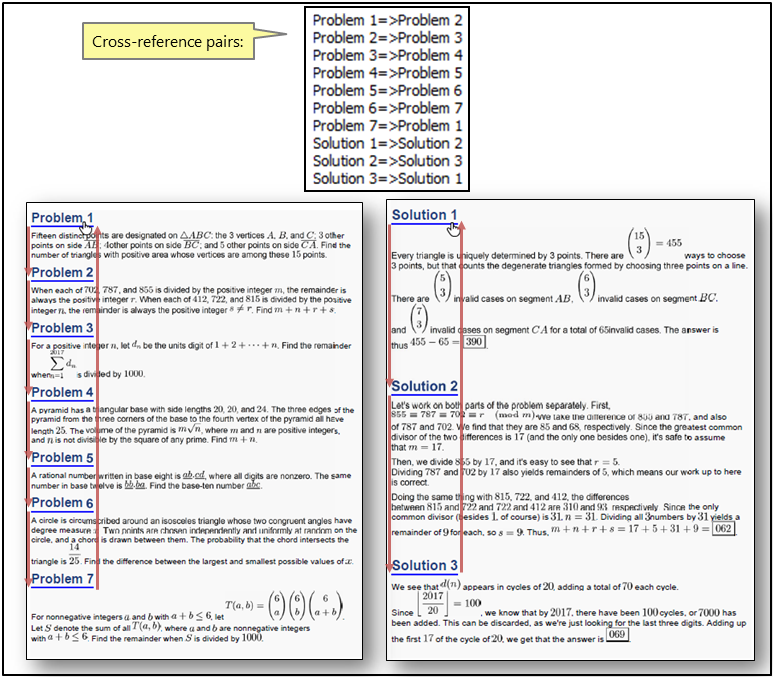
Task: Select the 'Problem 2=>Problem 3' pair line
Action: click(387, 38)
